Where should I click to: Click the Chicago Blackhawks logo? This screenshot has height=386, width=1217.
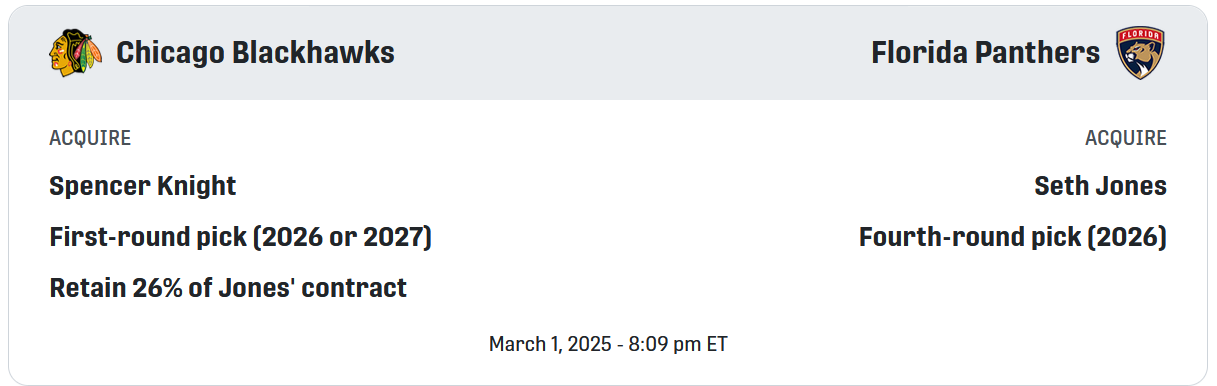coord(75,53)
